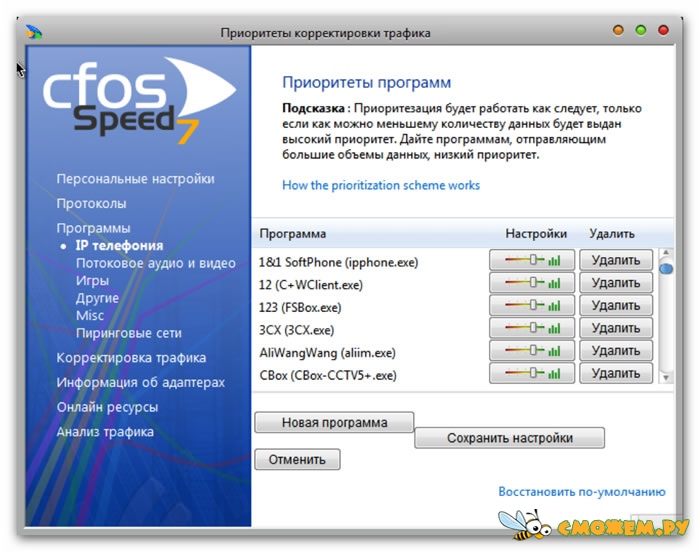Open priority settings for CBox (CBox-CCTV5+.exe)

pos(532,373)
